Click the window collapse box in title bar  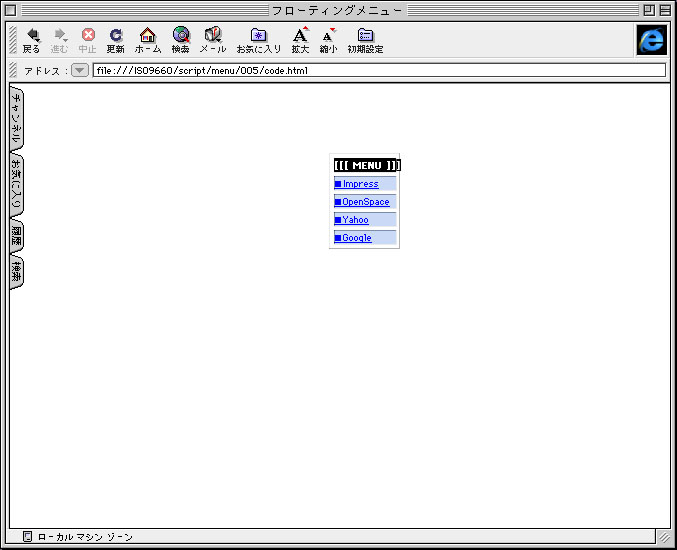(x=665, y=10)
